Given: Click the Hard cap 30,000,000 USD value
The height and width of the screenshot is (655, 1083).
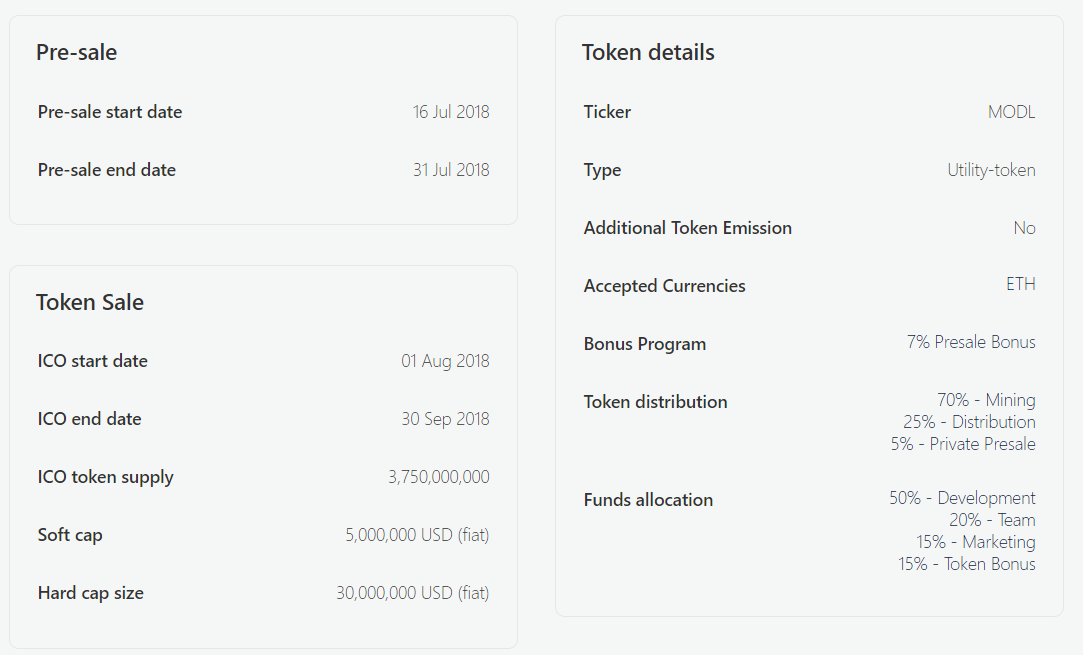Looking at the screenshot, I should click(412, 593).
